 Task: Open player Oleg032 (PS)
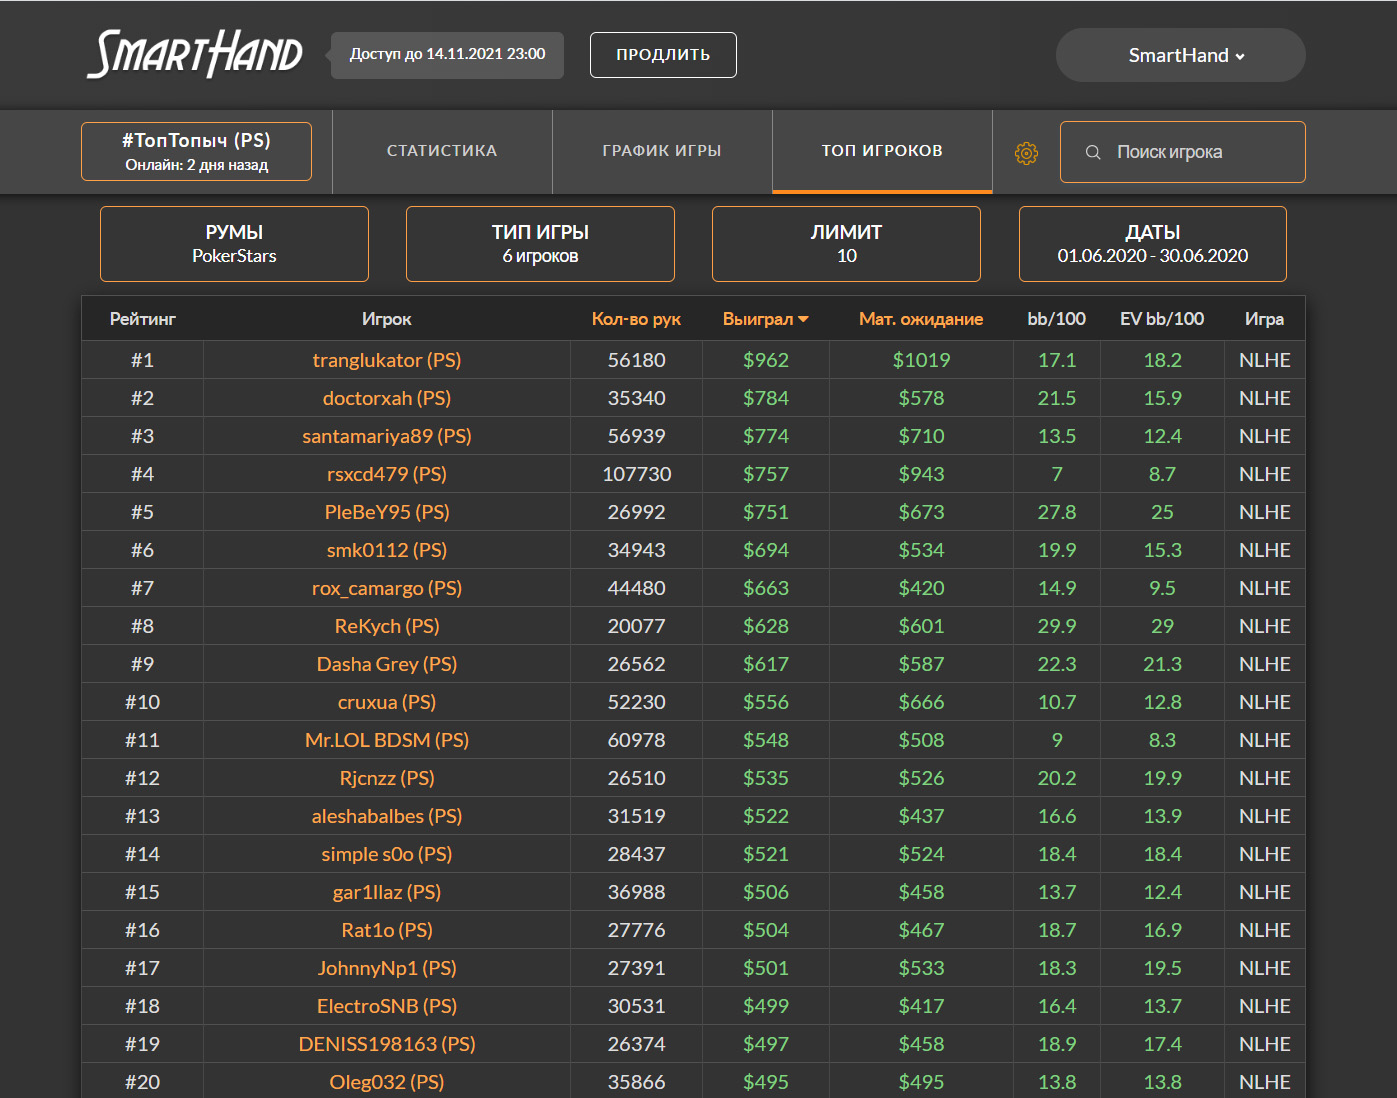387,1082
